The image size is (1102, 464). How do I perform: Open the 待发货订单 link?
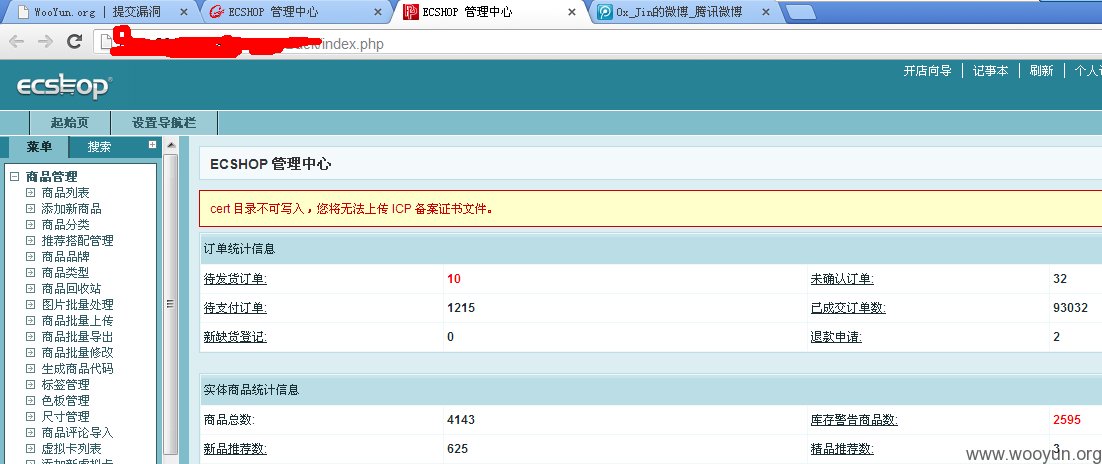click(235, 279)
